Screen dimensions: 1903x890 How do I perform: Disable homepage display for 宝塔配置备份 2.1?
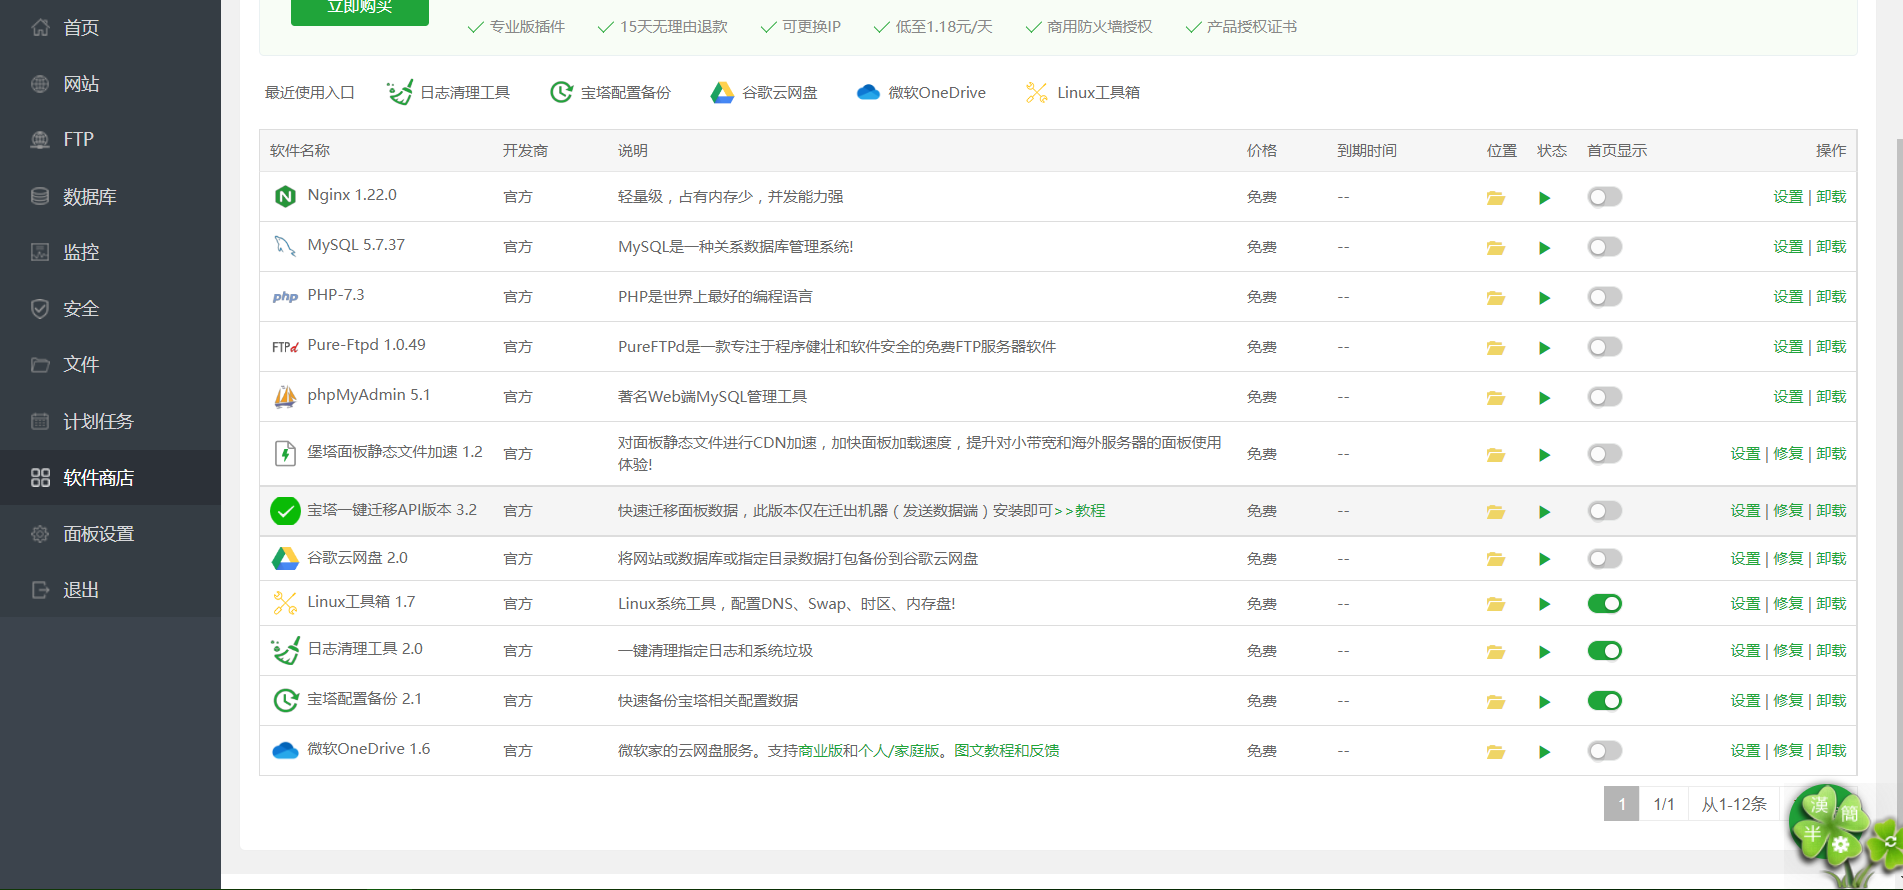point(1604,701)
